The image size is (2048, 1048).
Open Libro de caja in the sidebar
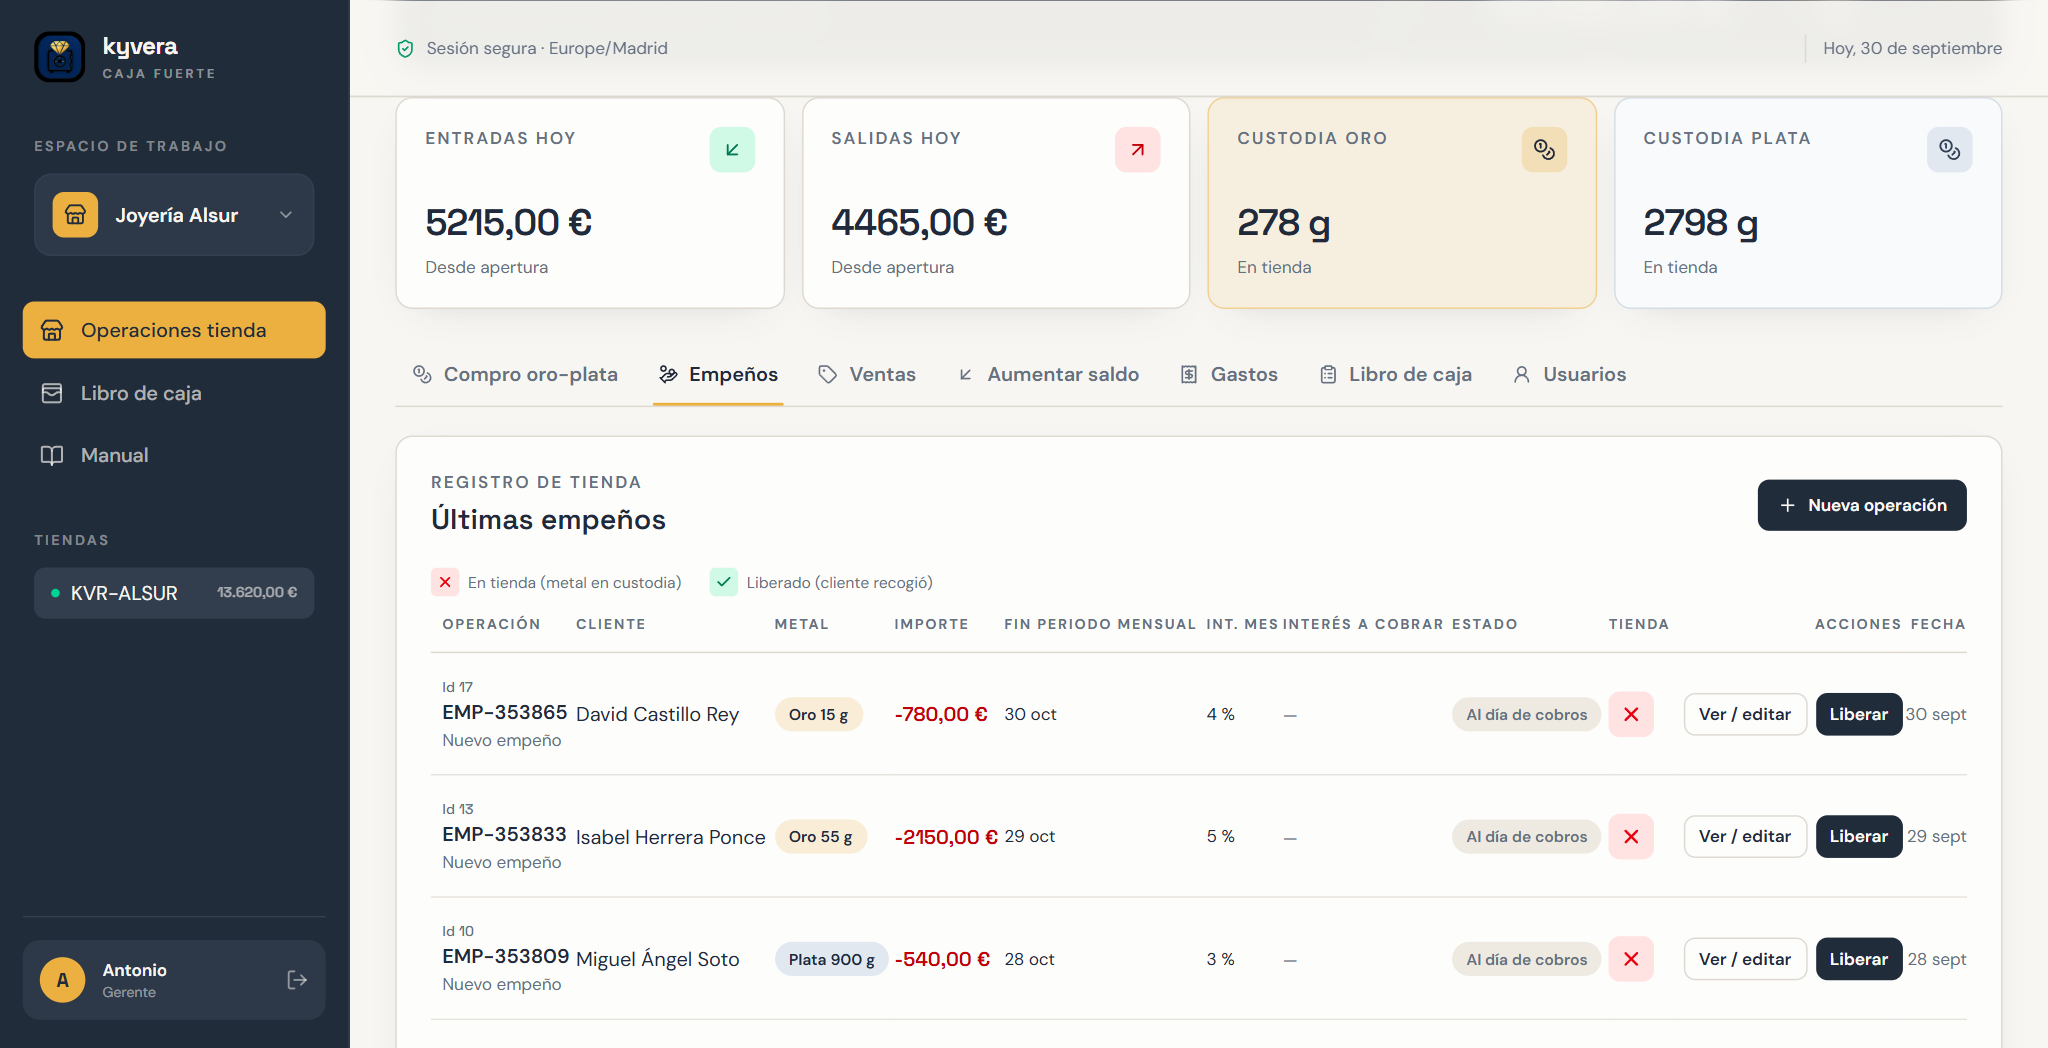(174, 393)
